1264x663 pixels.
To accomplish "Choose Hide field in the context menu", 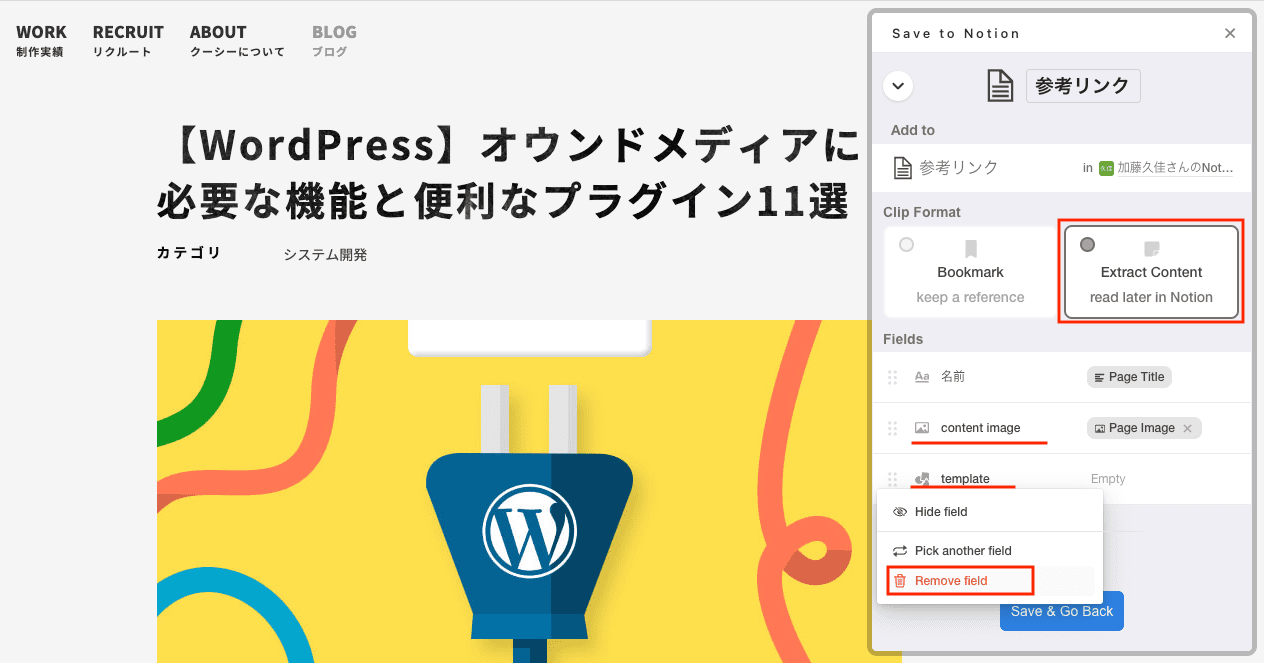I will click(990, 512).
